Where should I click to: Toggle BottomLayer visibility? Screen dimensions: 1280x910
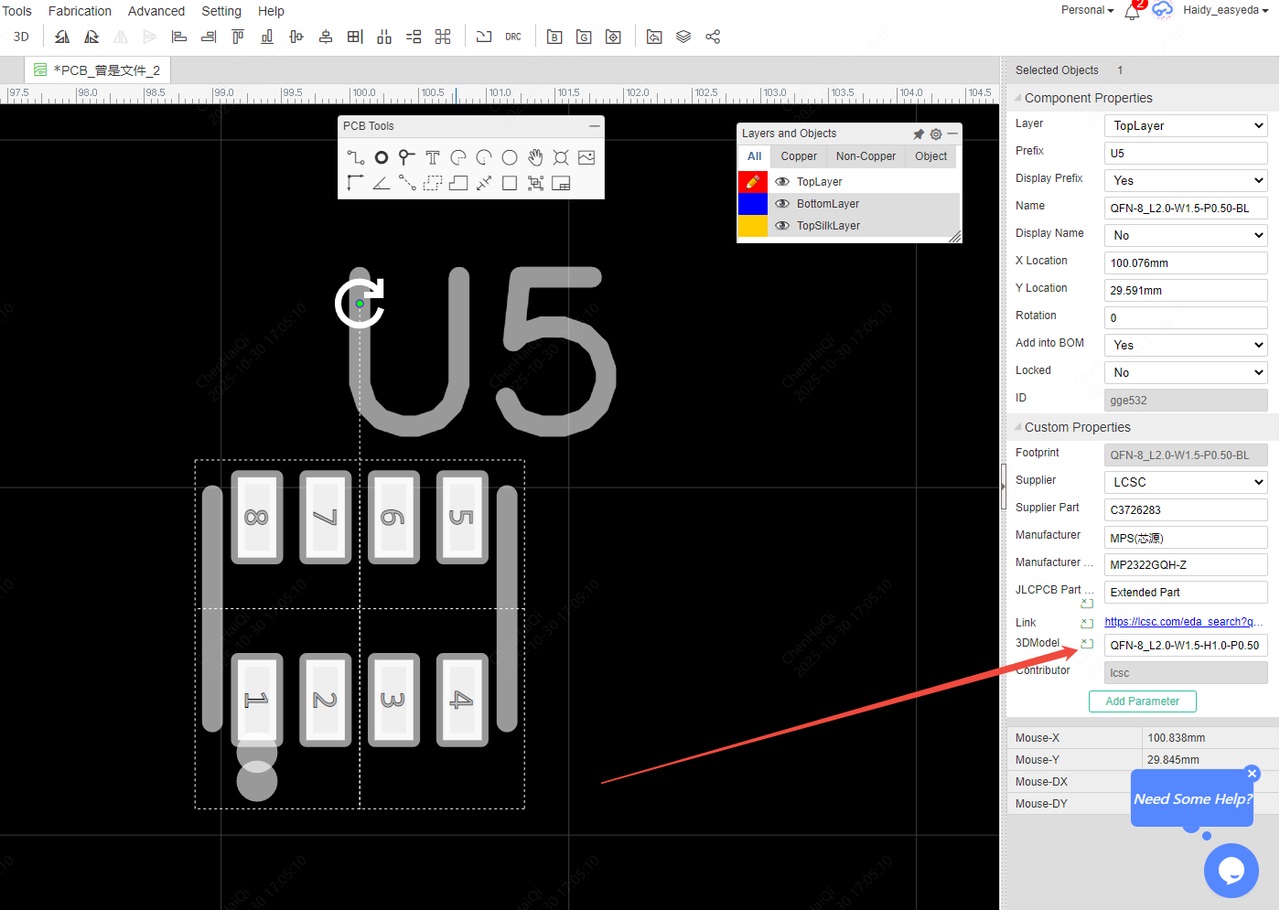pyautogui.click(x=782, y=204)
